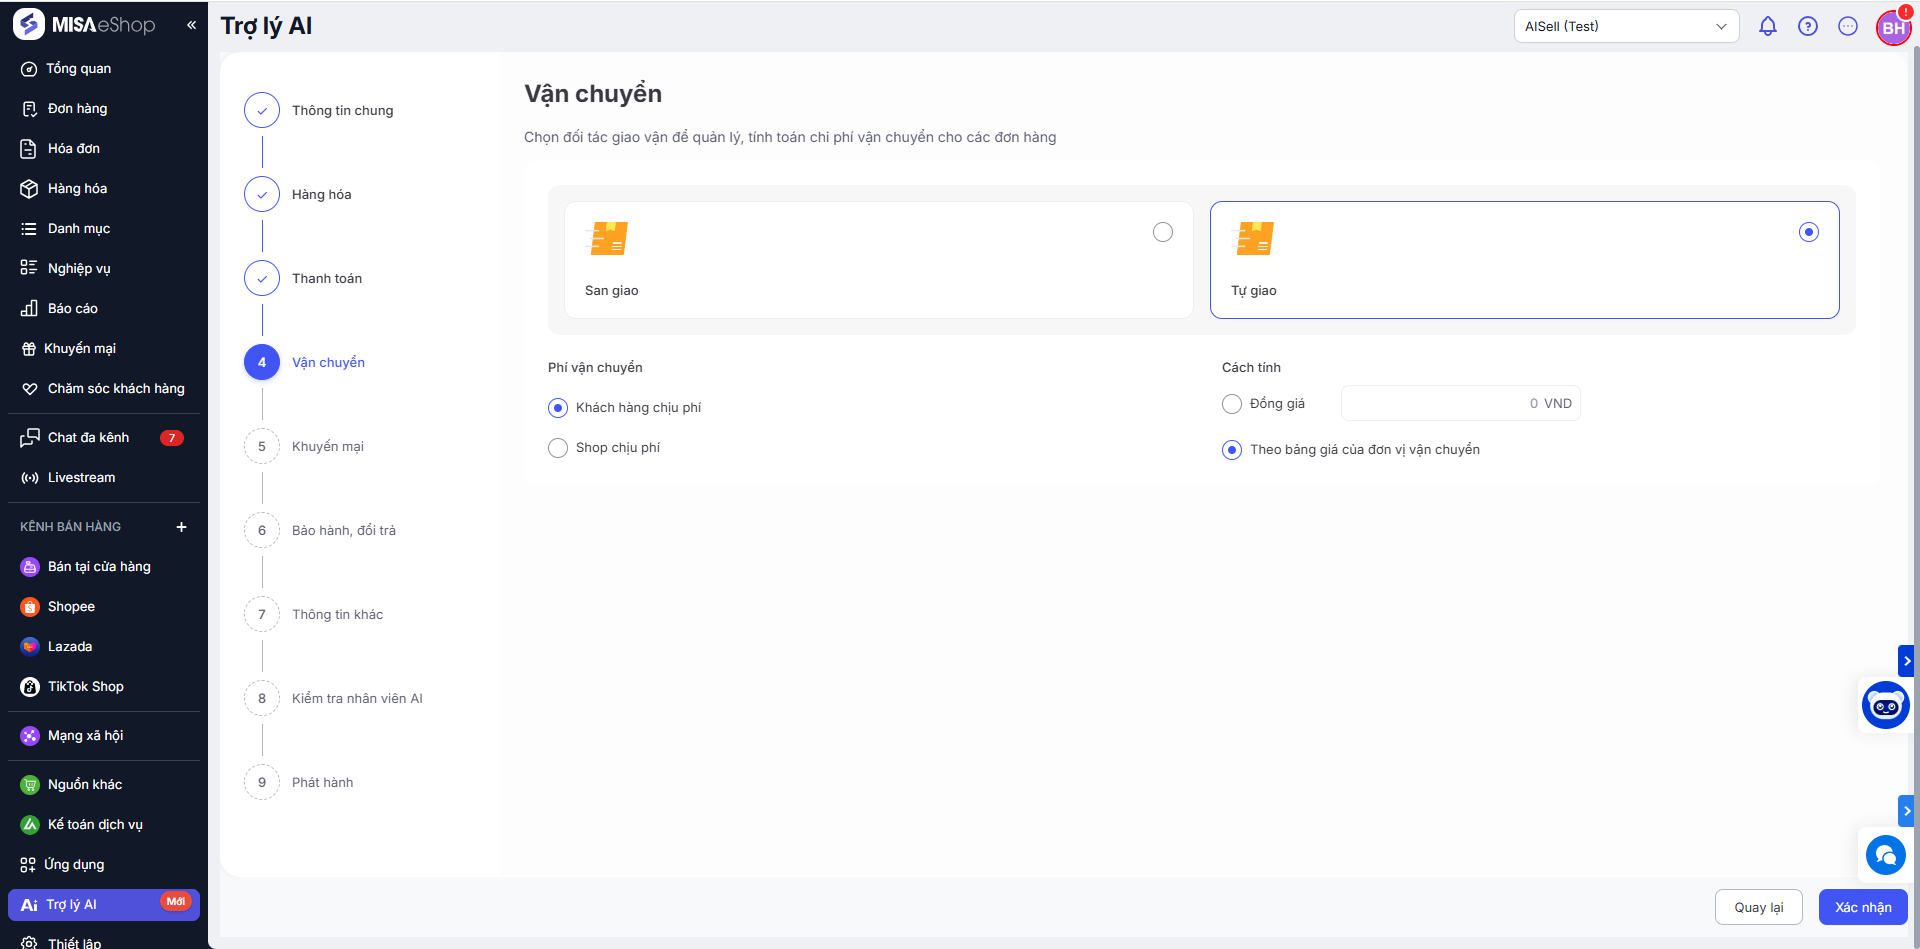Click the Quay lại button

pyautogui.click(x=1758, y=907)
